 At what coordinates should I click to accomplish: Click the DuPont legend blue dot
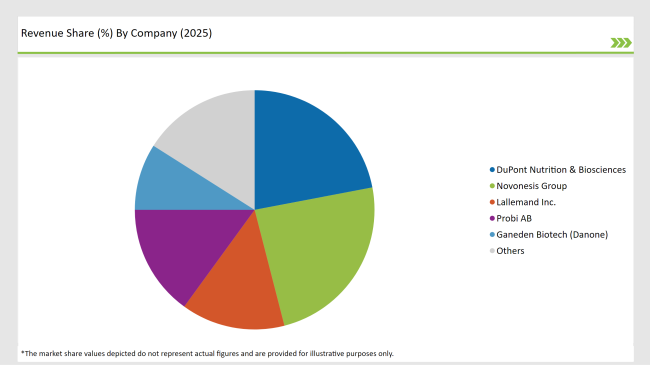[492, 170]
